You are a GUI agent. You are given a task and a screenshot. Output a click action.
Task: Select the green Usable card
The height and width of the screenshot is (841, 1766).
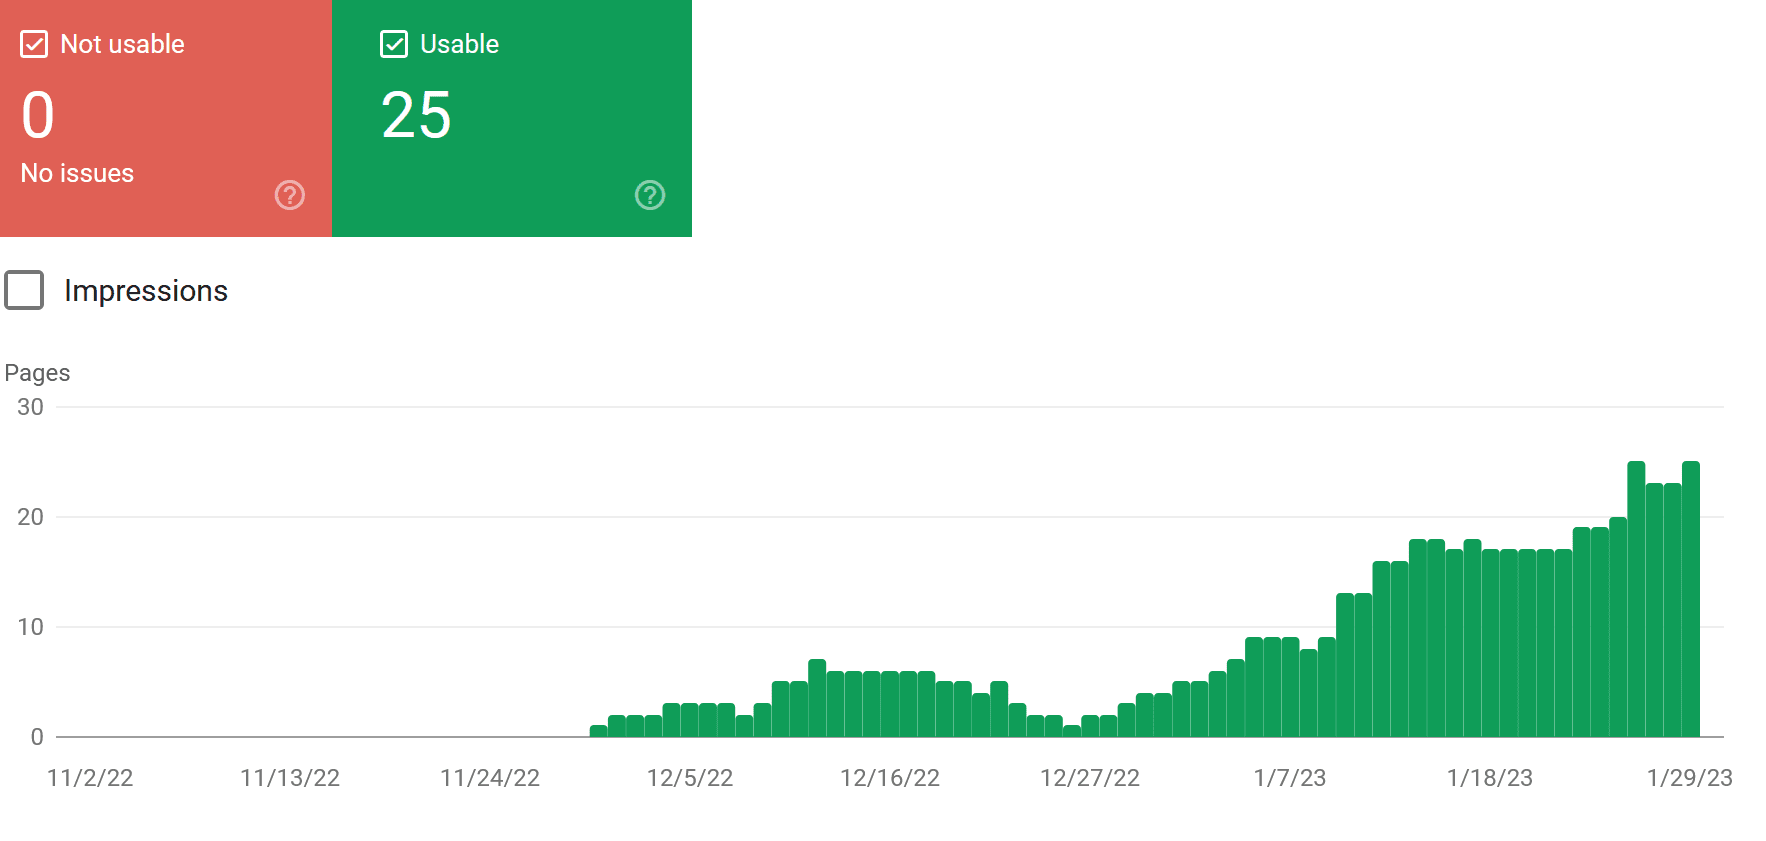pos(512,118)
